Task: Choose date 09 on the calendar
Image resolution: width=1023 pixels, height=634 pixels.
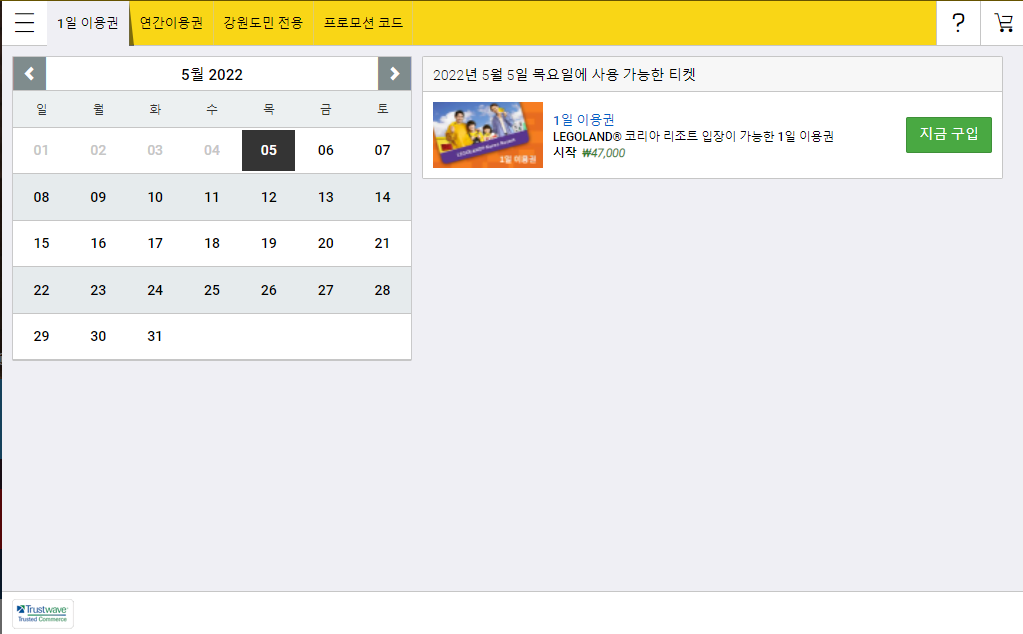Action: (98, 197)
